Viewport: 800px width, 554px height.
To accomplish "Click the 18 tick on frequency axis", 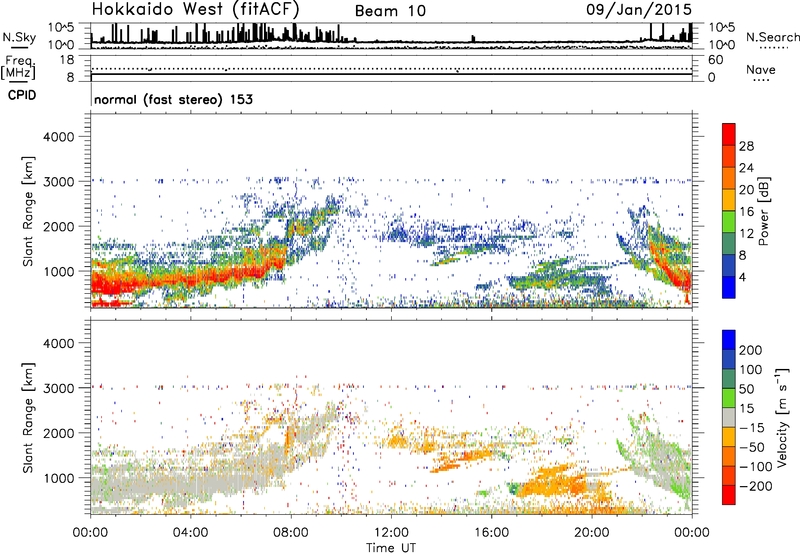I will click(67, 60).
